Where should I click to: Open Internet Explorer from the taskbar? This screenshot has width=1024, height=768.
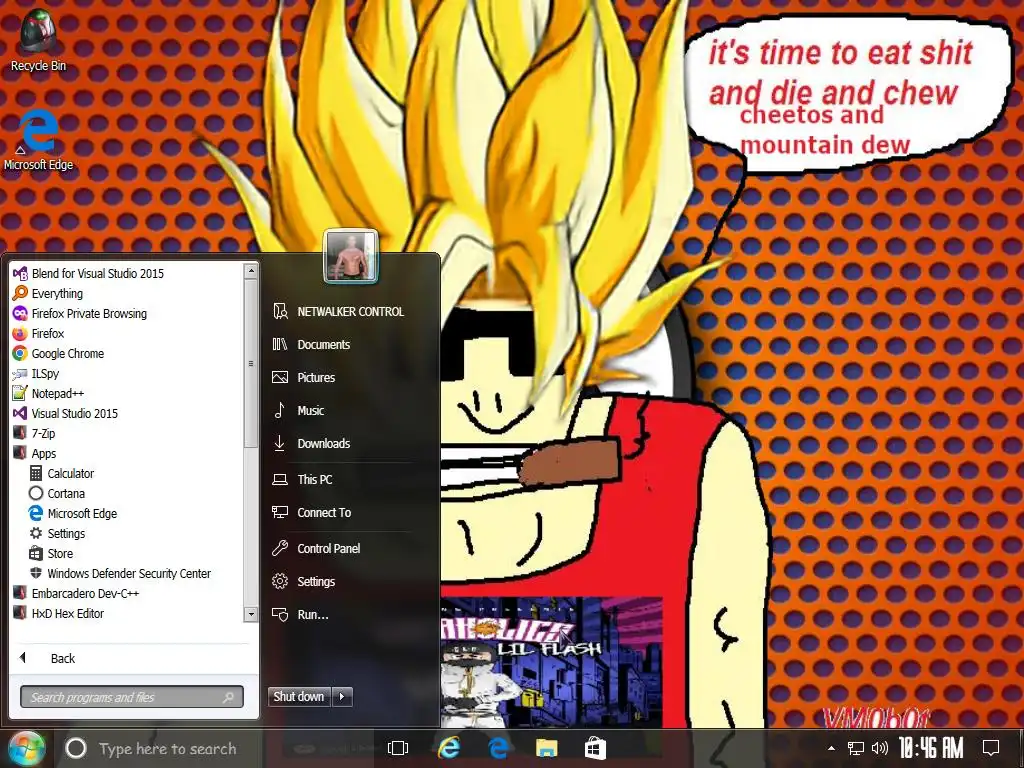[x=449, y=748]
